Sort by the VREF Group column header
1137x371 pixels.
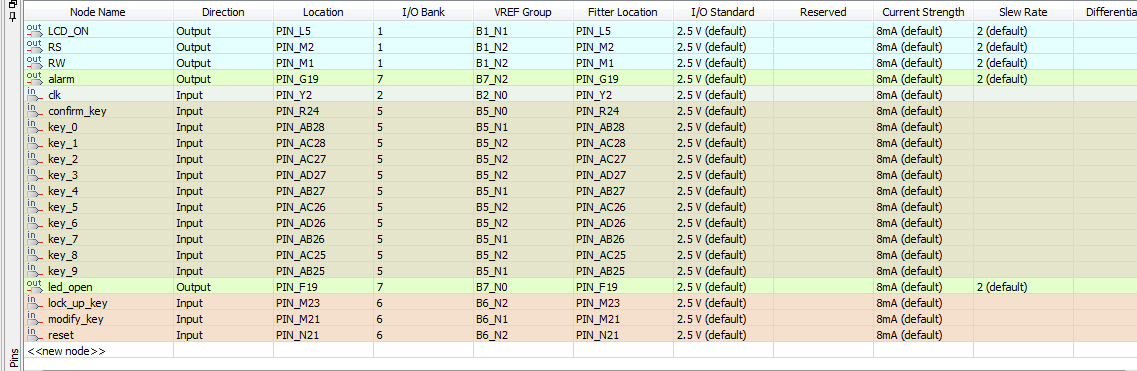click(x=524, y=12)
